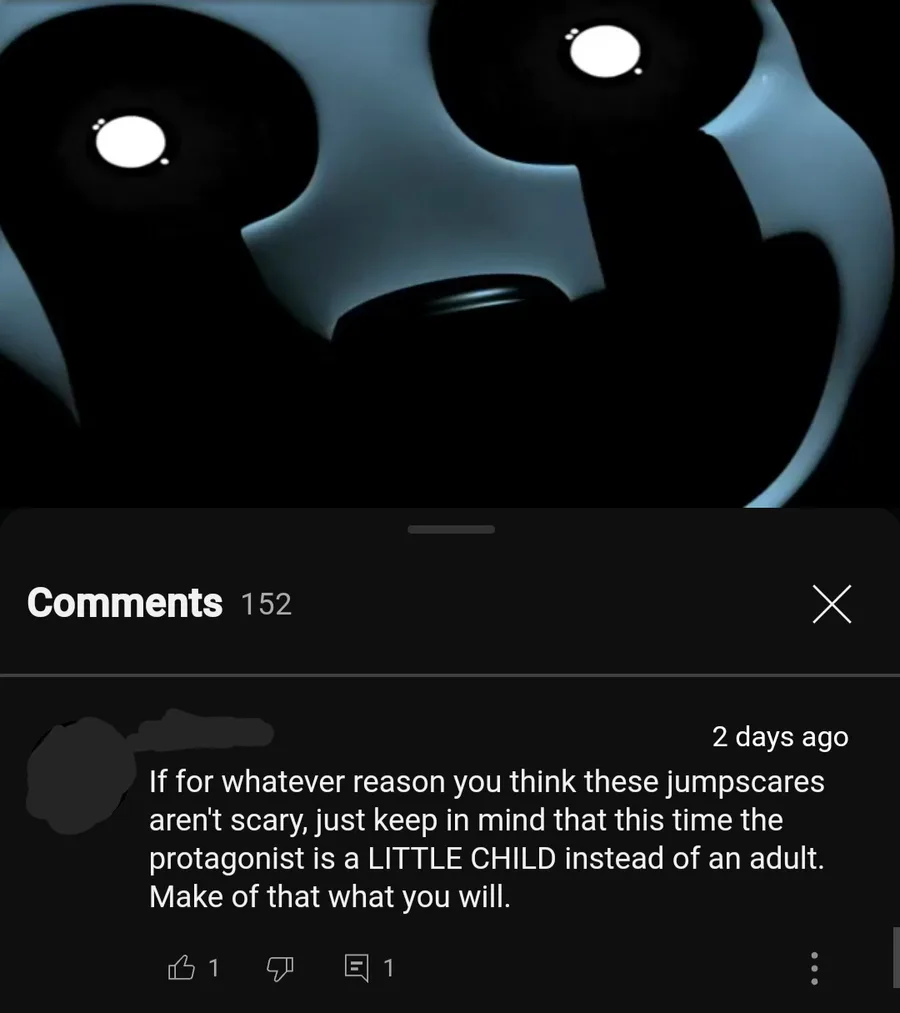This screenshot has height=1013, width=900.
Task: Click the right glowing white eye
Action: point(605,52)
